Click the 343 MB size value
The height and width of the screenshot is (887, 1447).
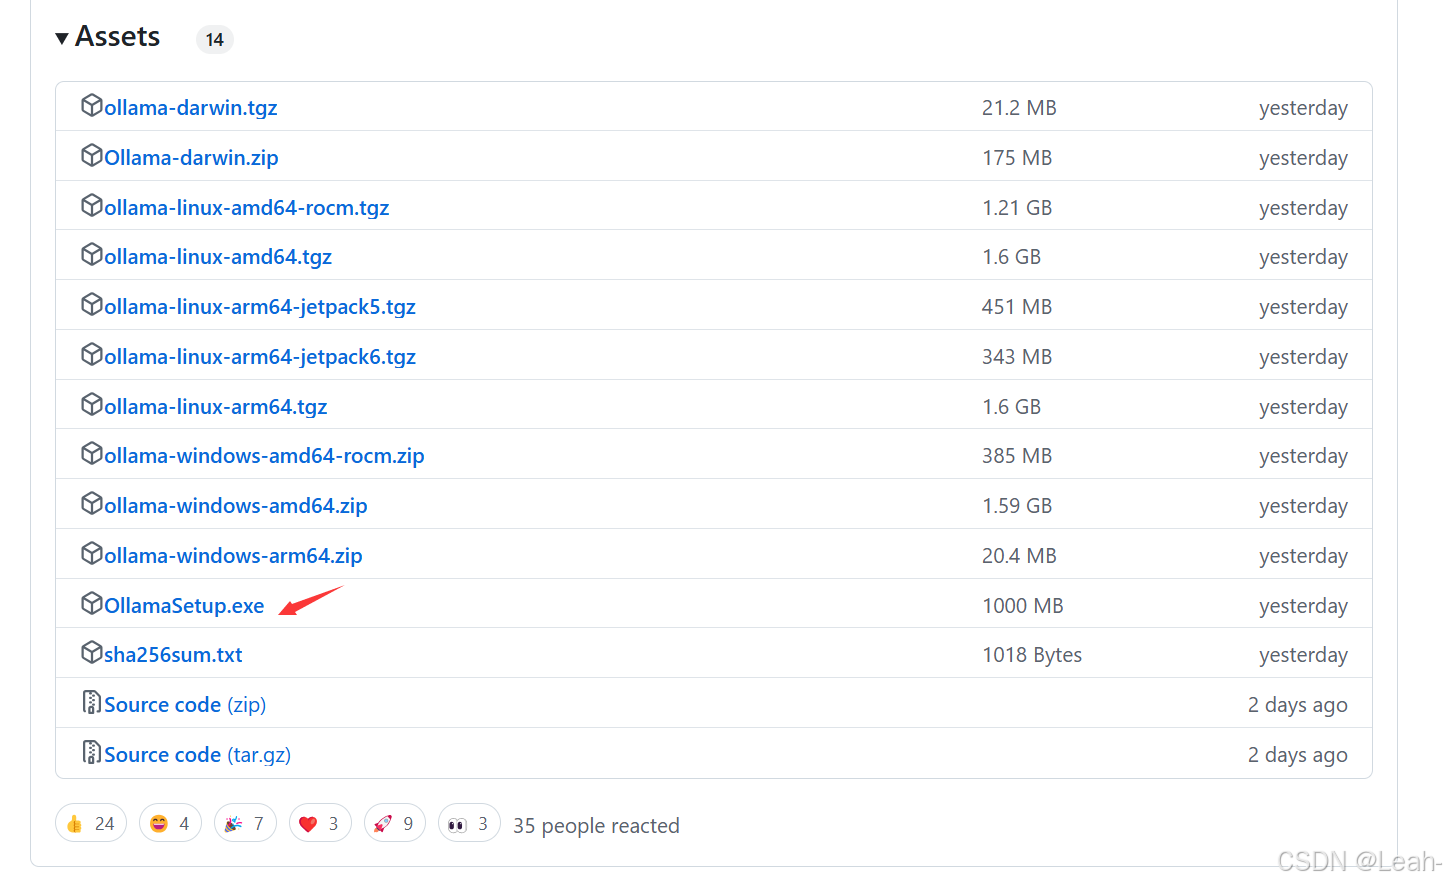click(1017, 357)
